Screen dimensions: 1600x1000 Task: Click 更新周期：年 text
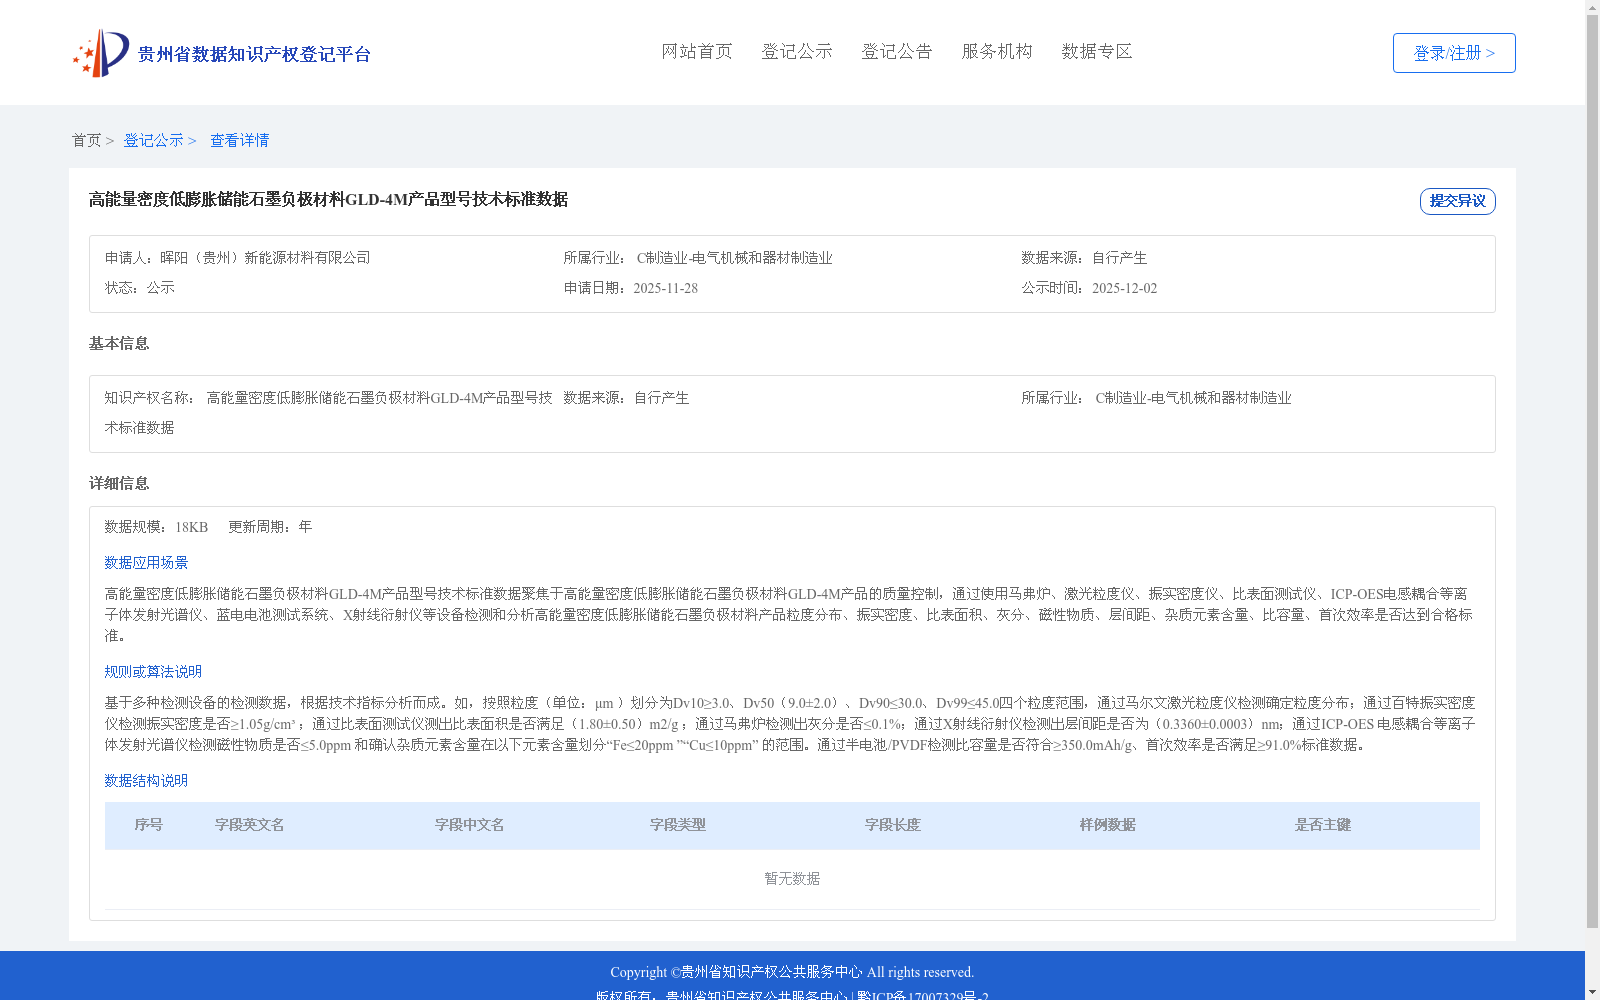tap(270, 527)
